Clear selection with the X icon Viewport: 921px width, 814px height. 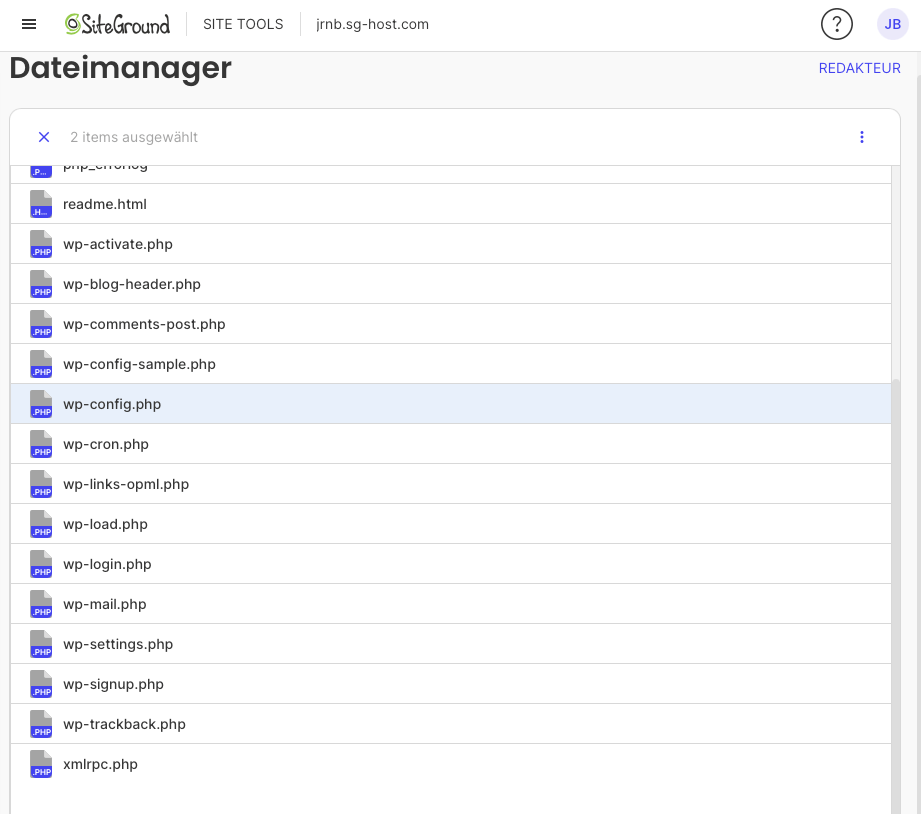point(44,137)
